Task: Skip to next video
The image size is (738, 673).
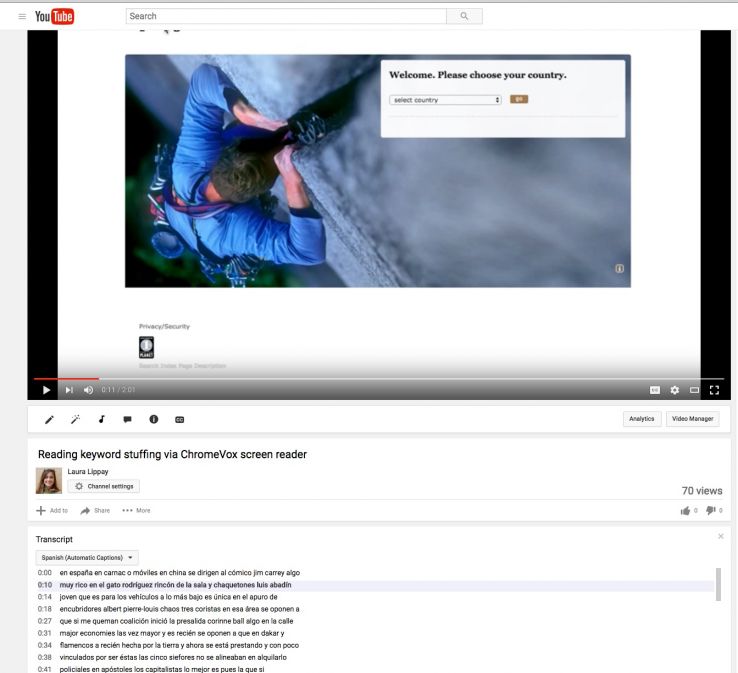Action: pyautogui.click(x=69, y=390)
